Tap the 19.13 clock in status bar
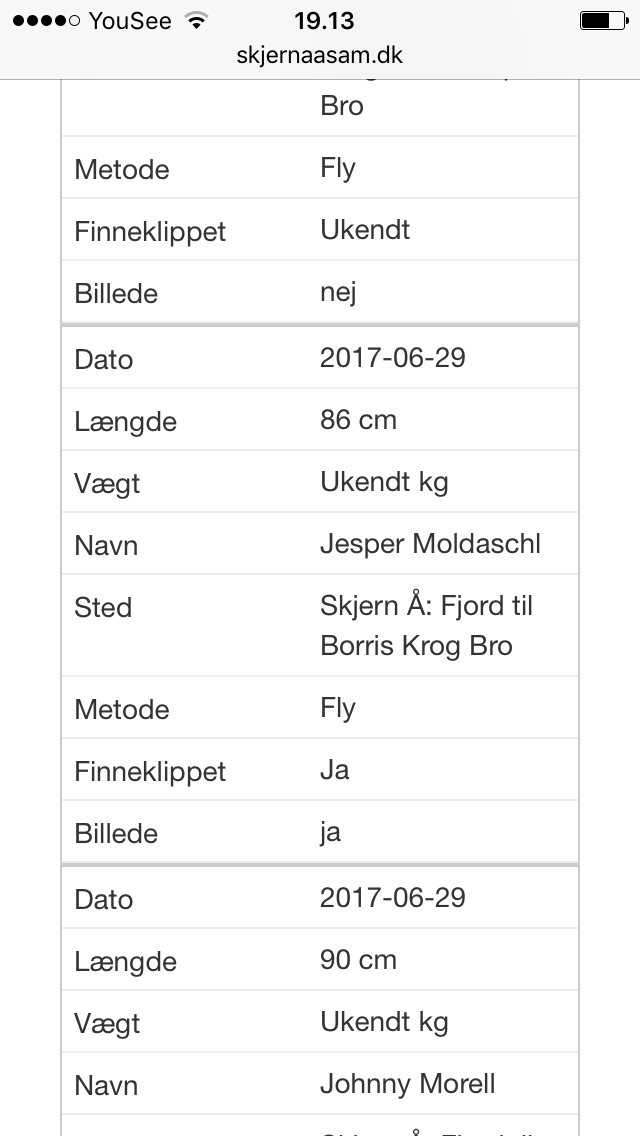Screen dimensions: 640x1136 (324, 21)
